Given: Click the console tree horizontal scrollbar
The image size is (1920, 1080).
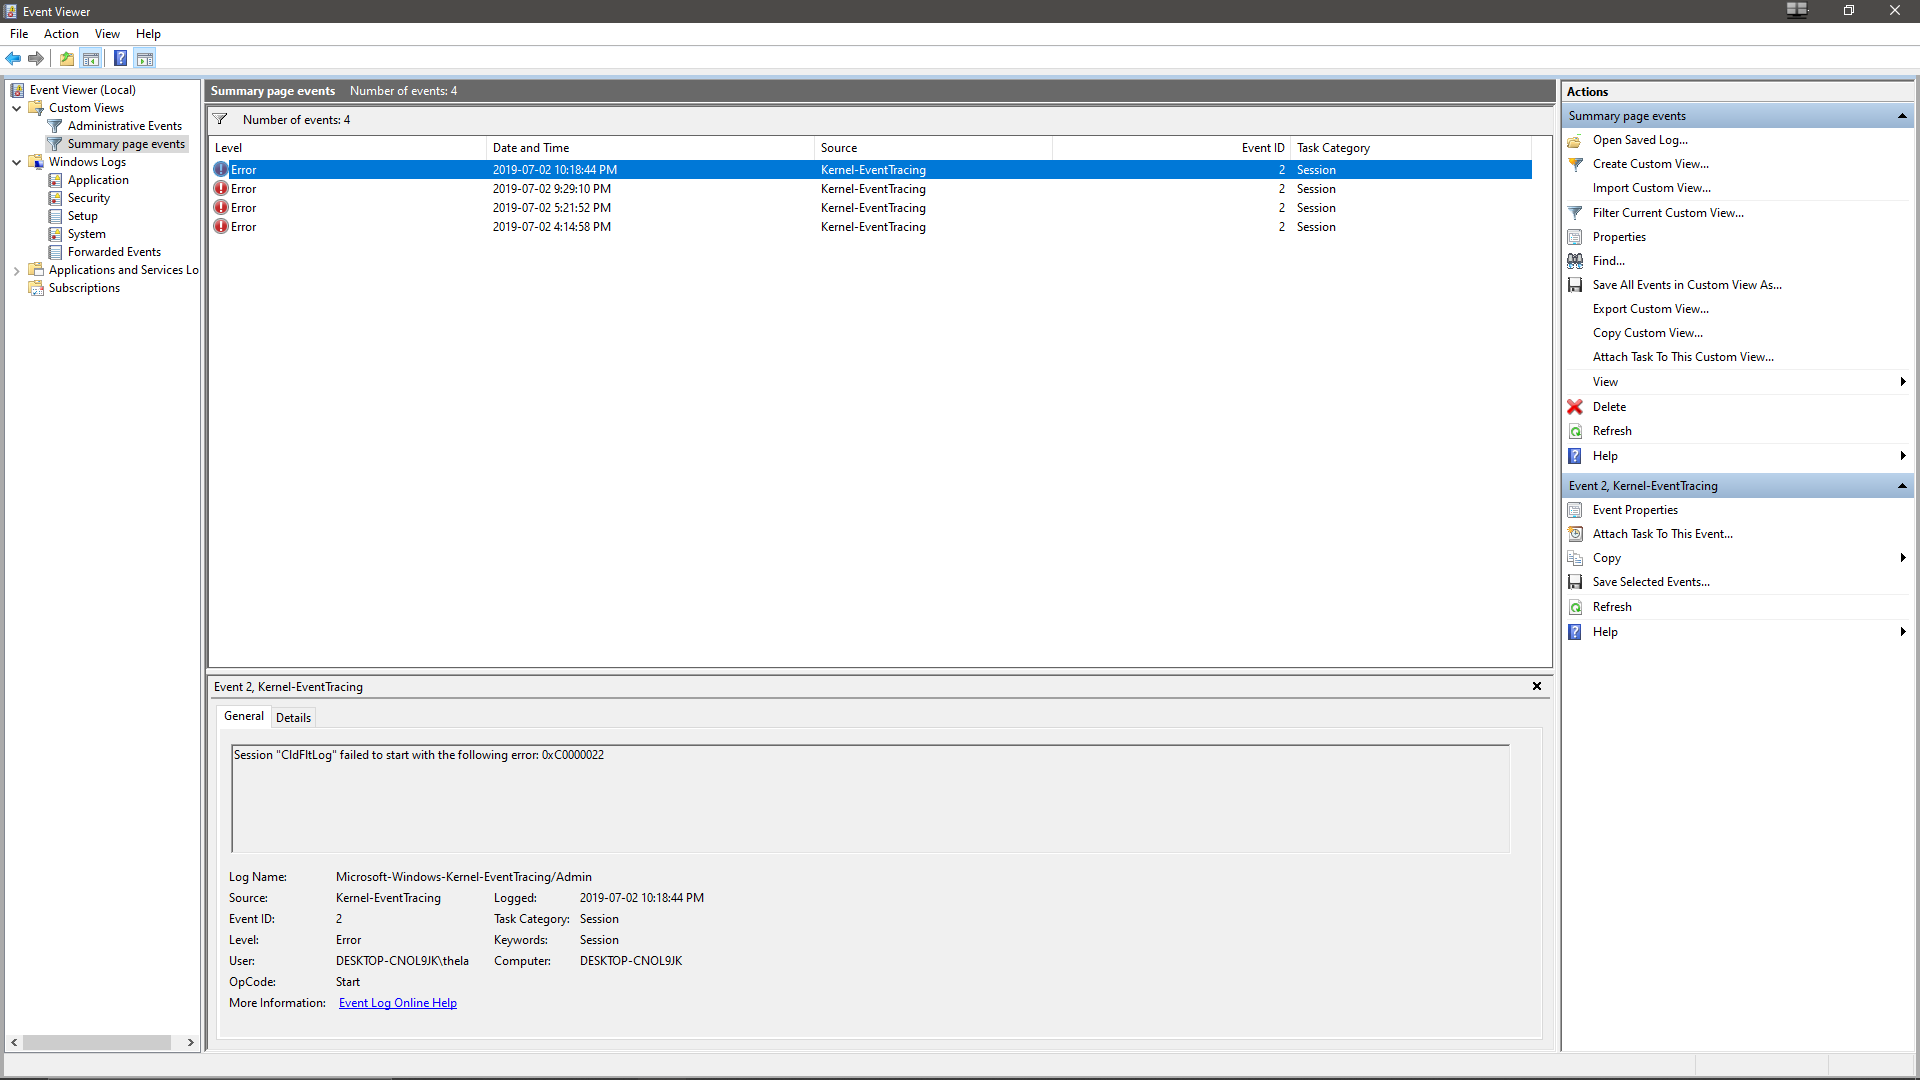Looking at the screenshot, I should pyautogui.click(x=97, y=1042).
